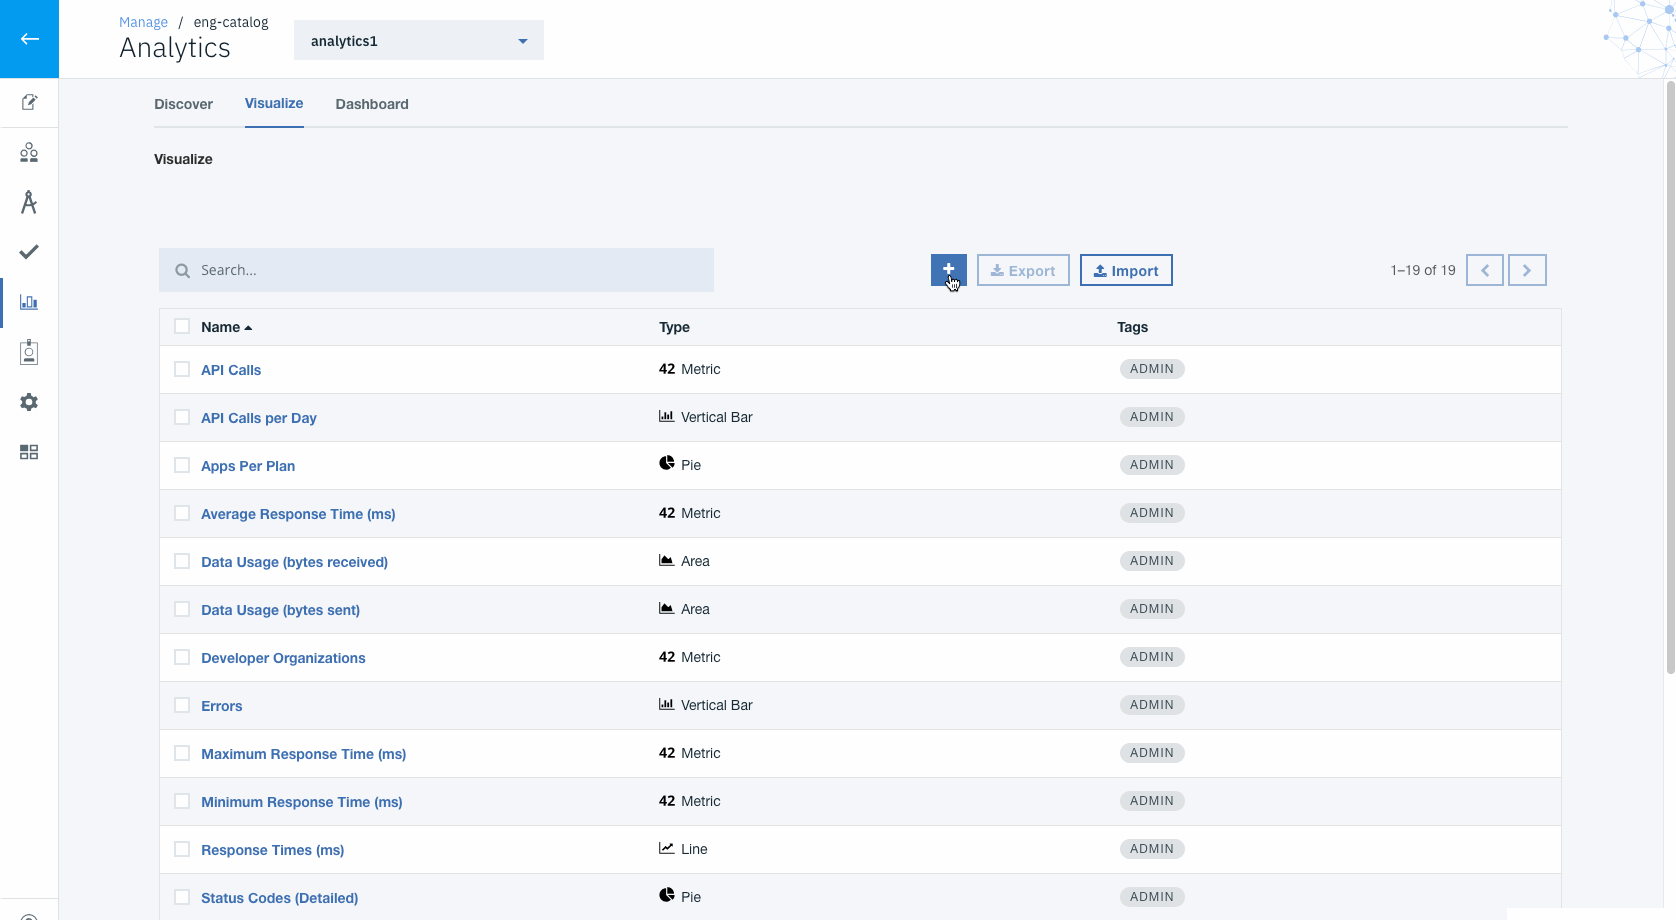Check the Developer Organizations checkbox

(182, 657)
